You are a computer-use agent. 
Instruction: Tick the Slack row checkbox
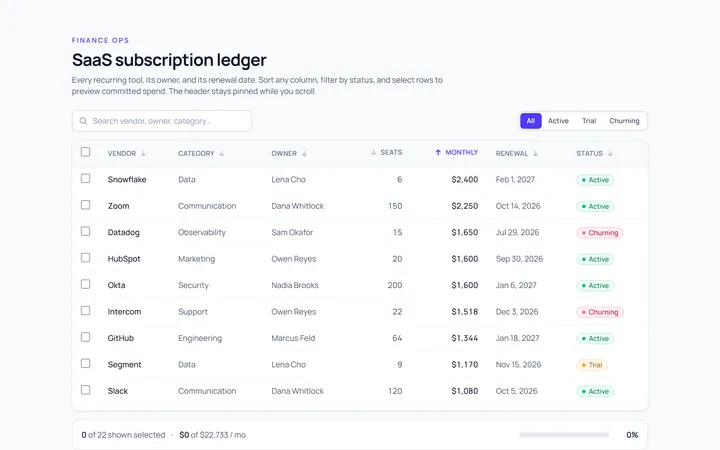[85, 390]
